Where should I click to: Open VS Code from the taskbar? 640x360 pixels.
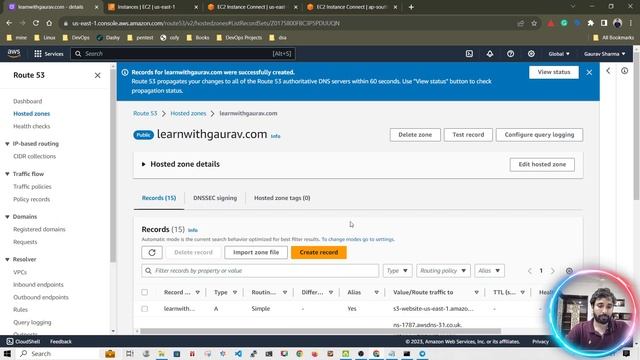[238, 353]
